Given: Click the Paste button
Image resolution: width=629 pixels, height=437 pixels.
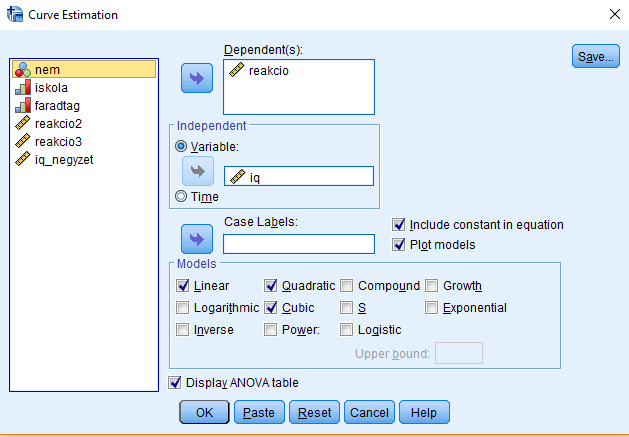Looking at the screenshot, I should pos(259,412).
